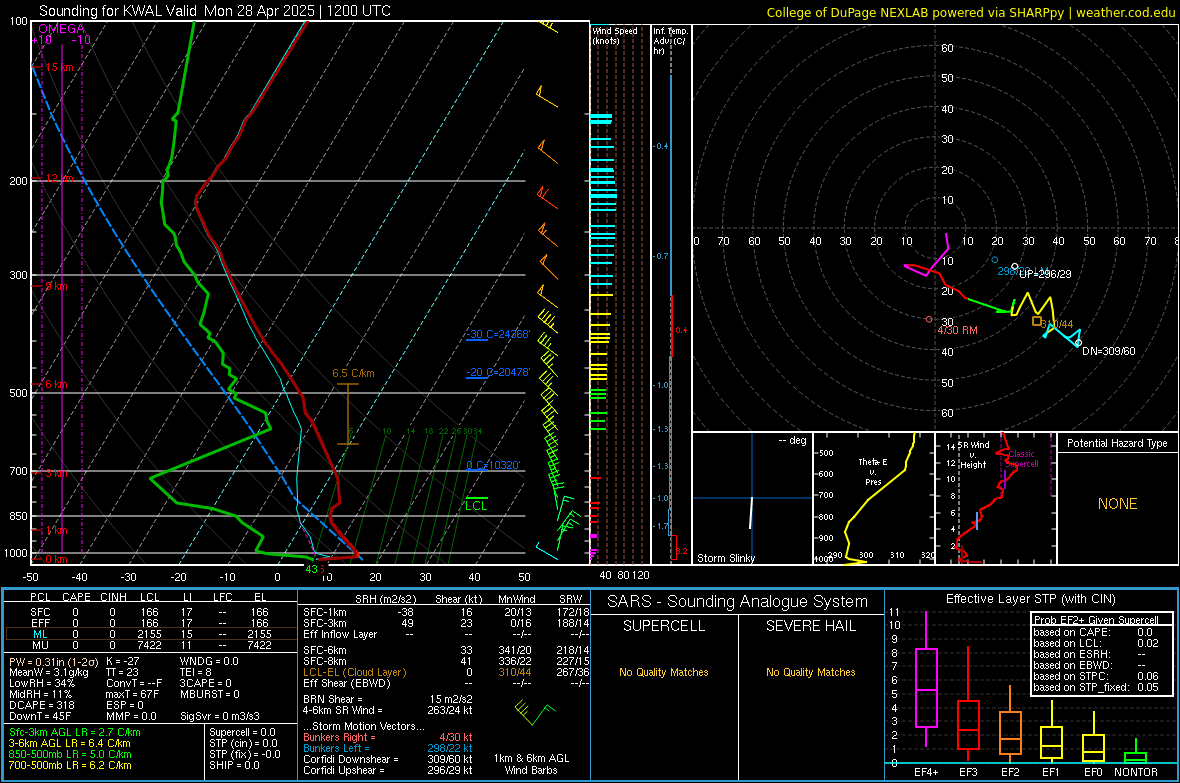
Task: Click the 15 km height marker
Action: pos(59,67)
